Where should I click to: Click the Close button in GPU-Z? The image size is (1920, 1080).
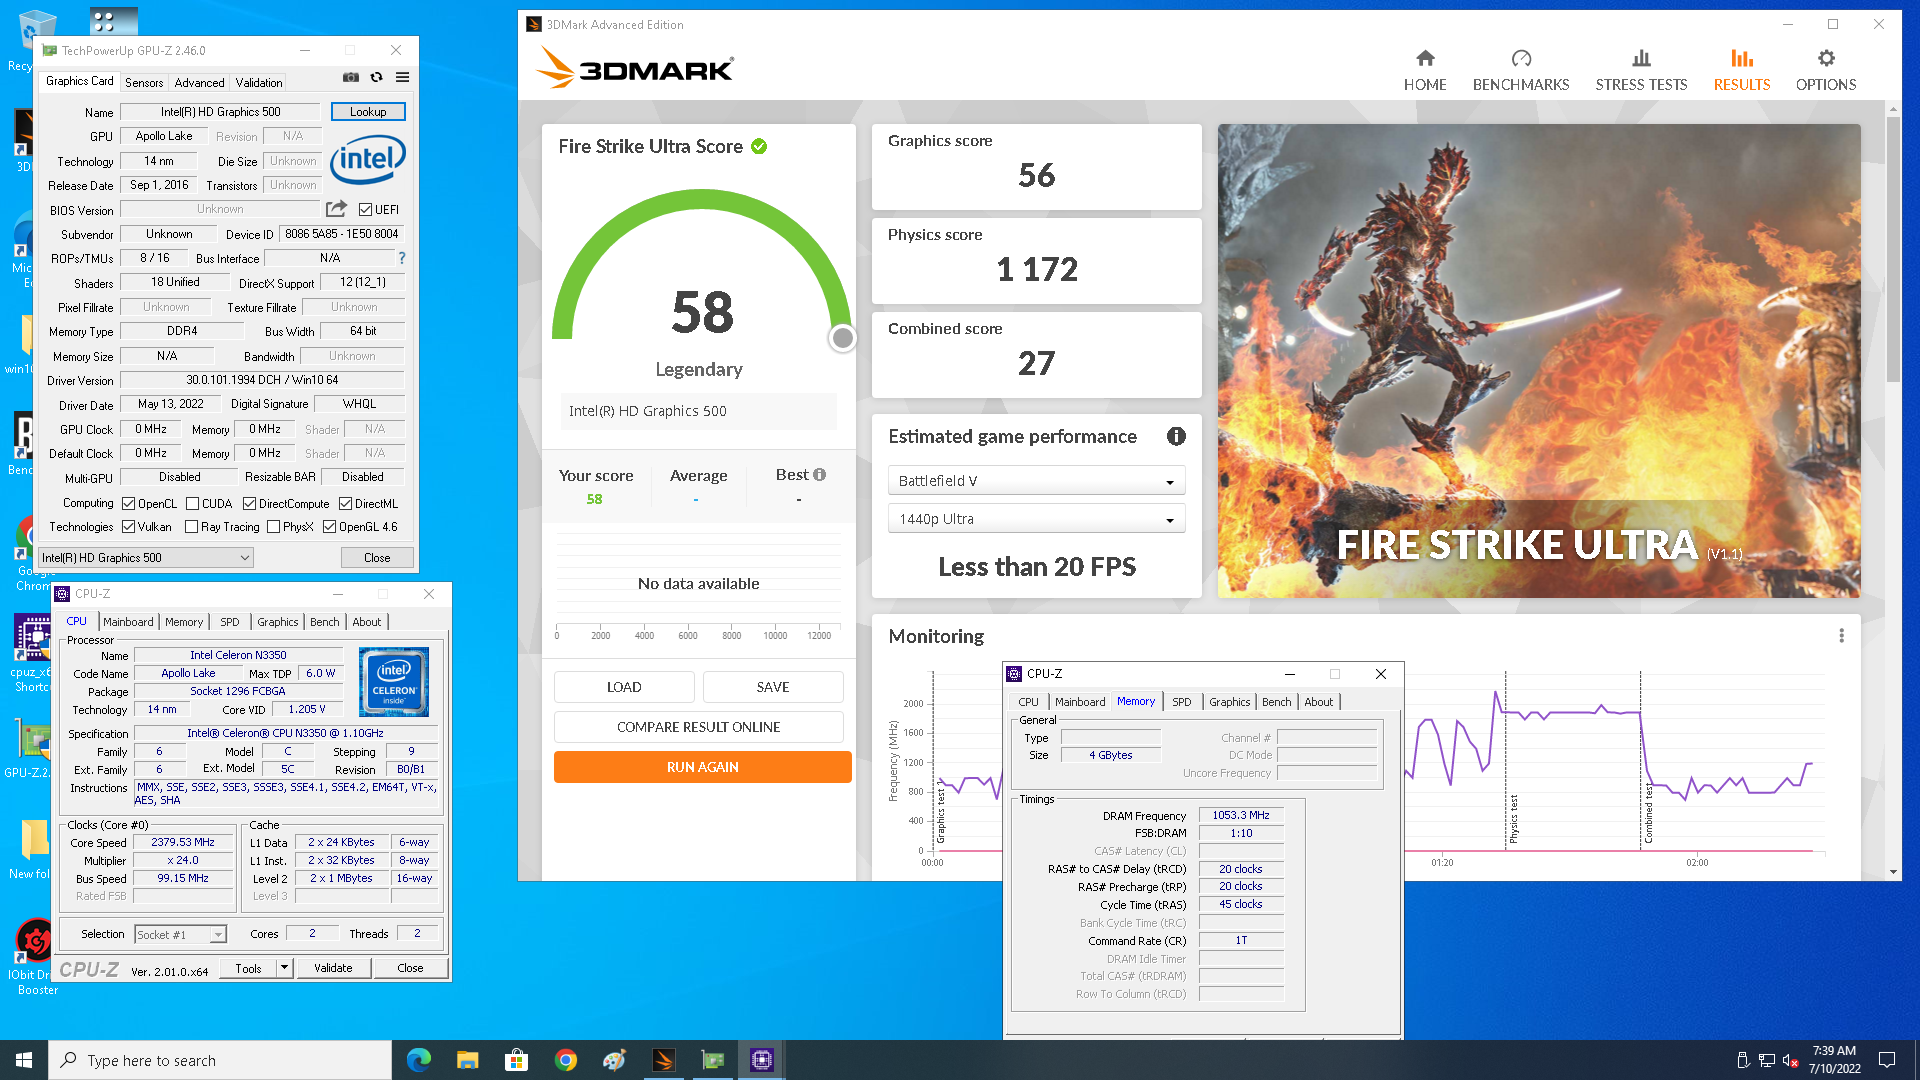(377, 558)
